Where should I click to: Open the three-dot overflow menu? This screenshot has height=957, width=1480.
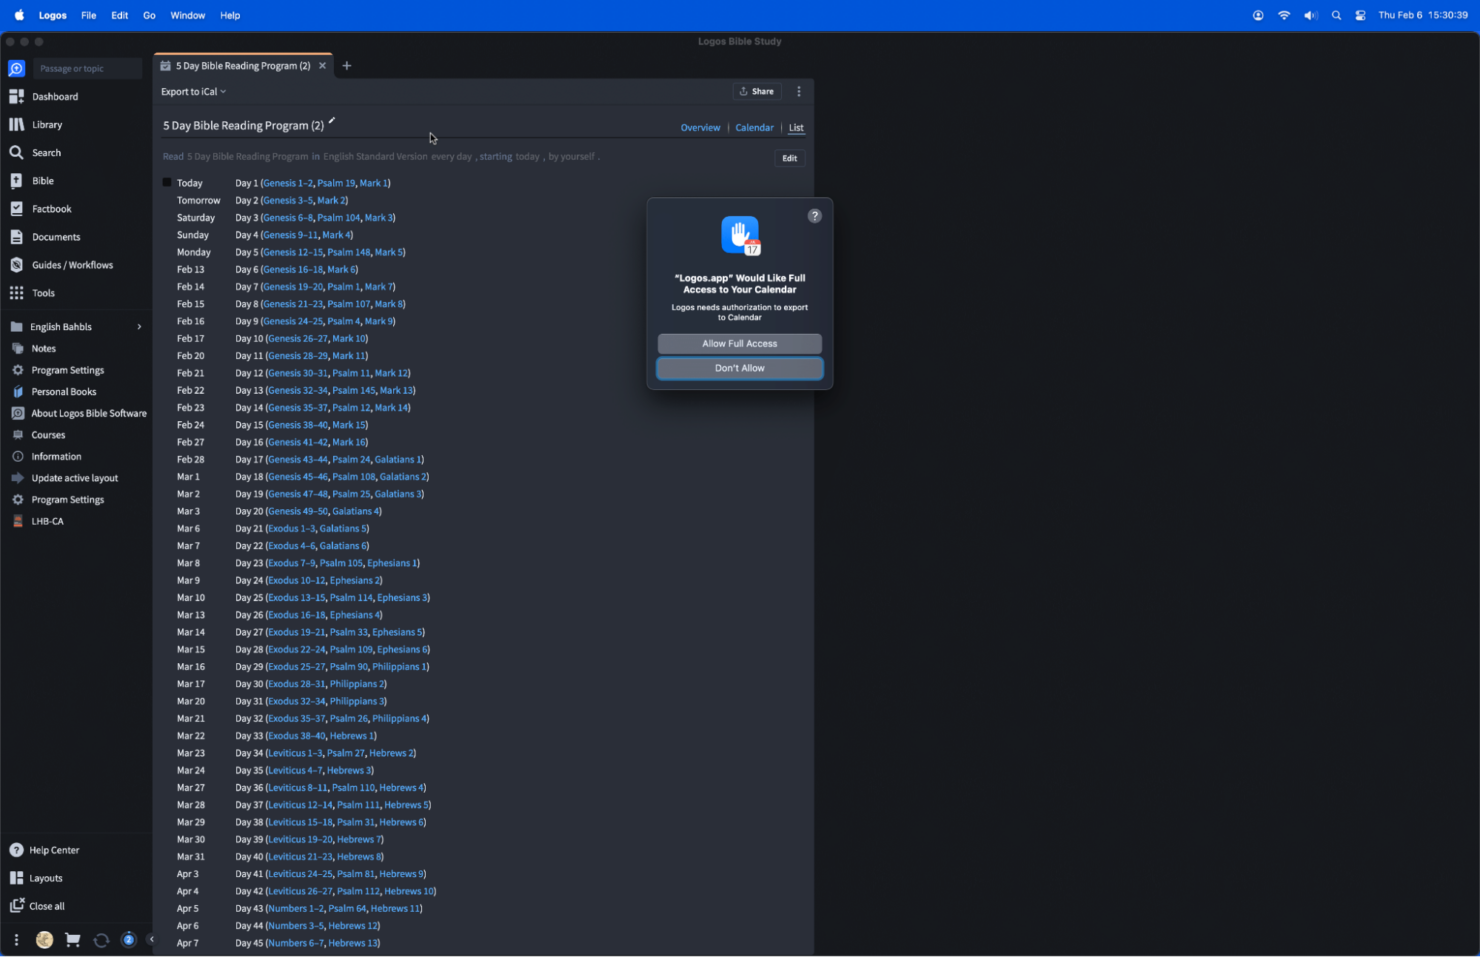(799, 91)
